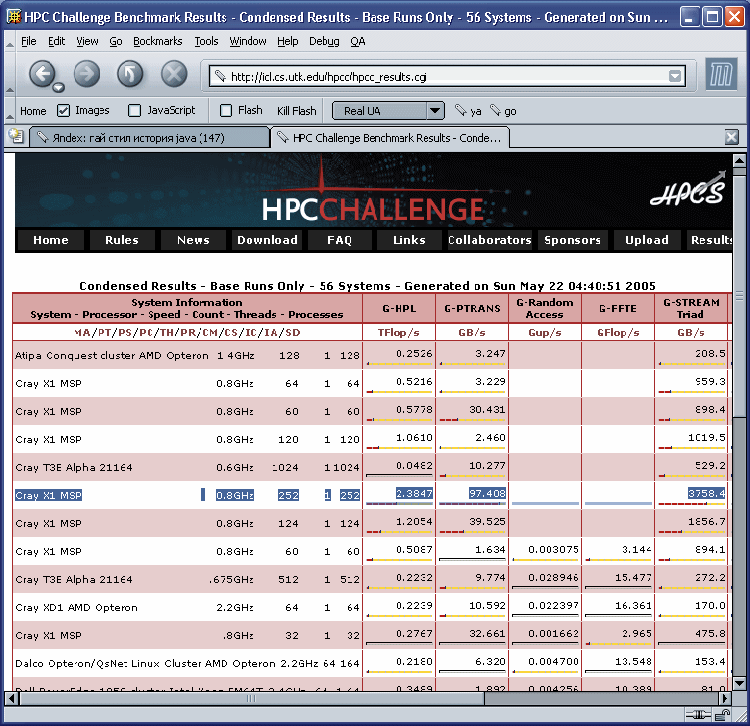Enable the Flash checkbox
The width and height of the screenshot is (750, 726).
(226, 110)
